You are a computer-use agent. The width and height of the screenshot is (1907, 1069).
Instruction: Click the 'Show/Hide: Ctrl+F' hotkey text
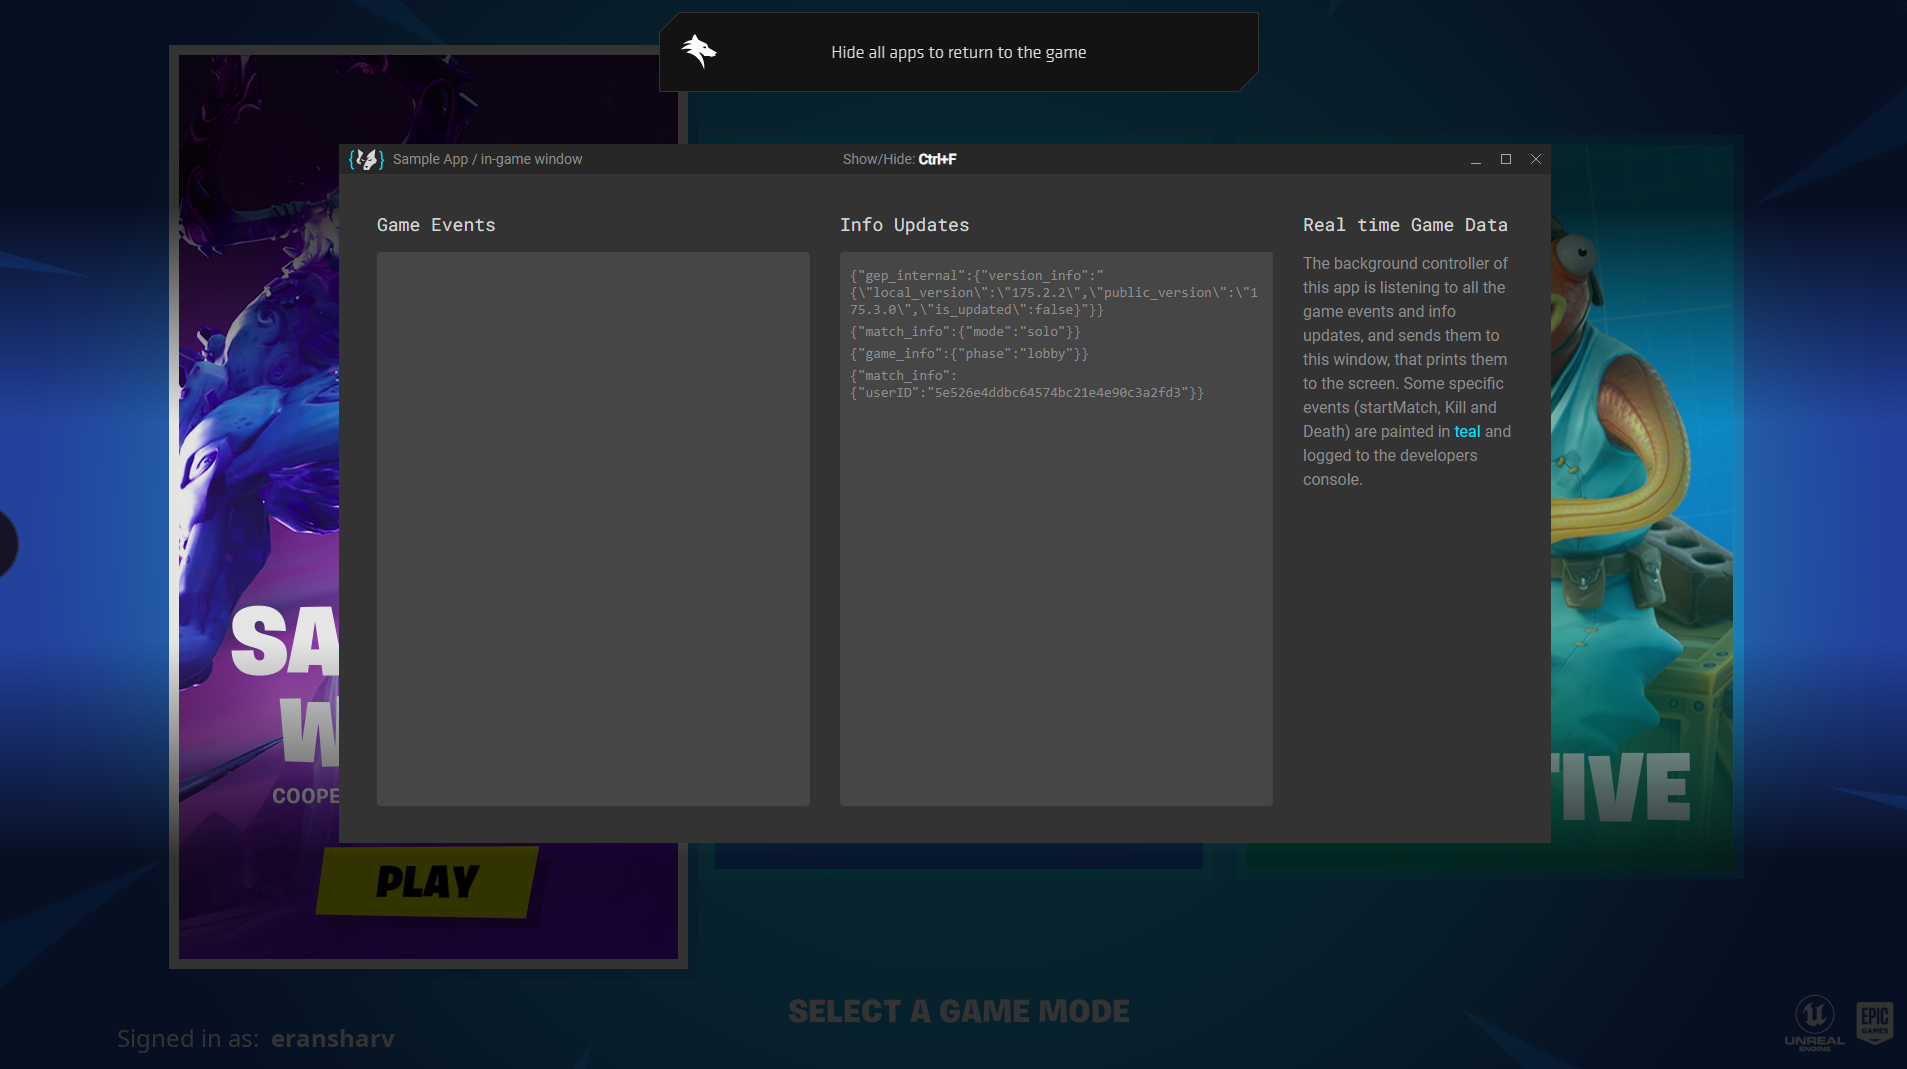click(x=899, y=159)
